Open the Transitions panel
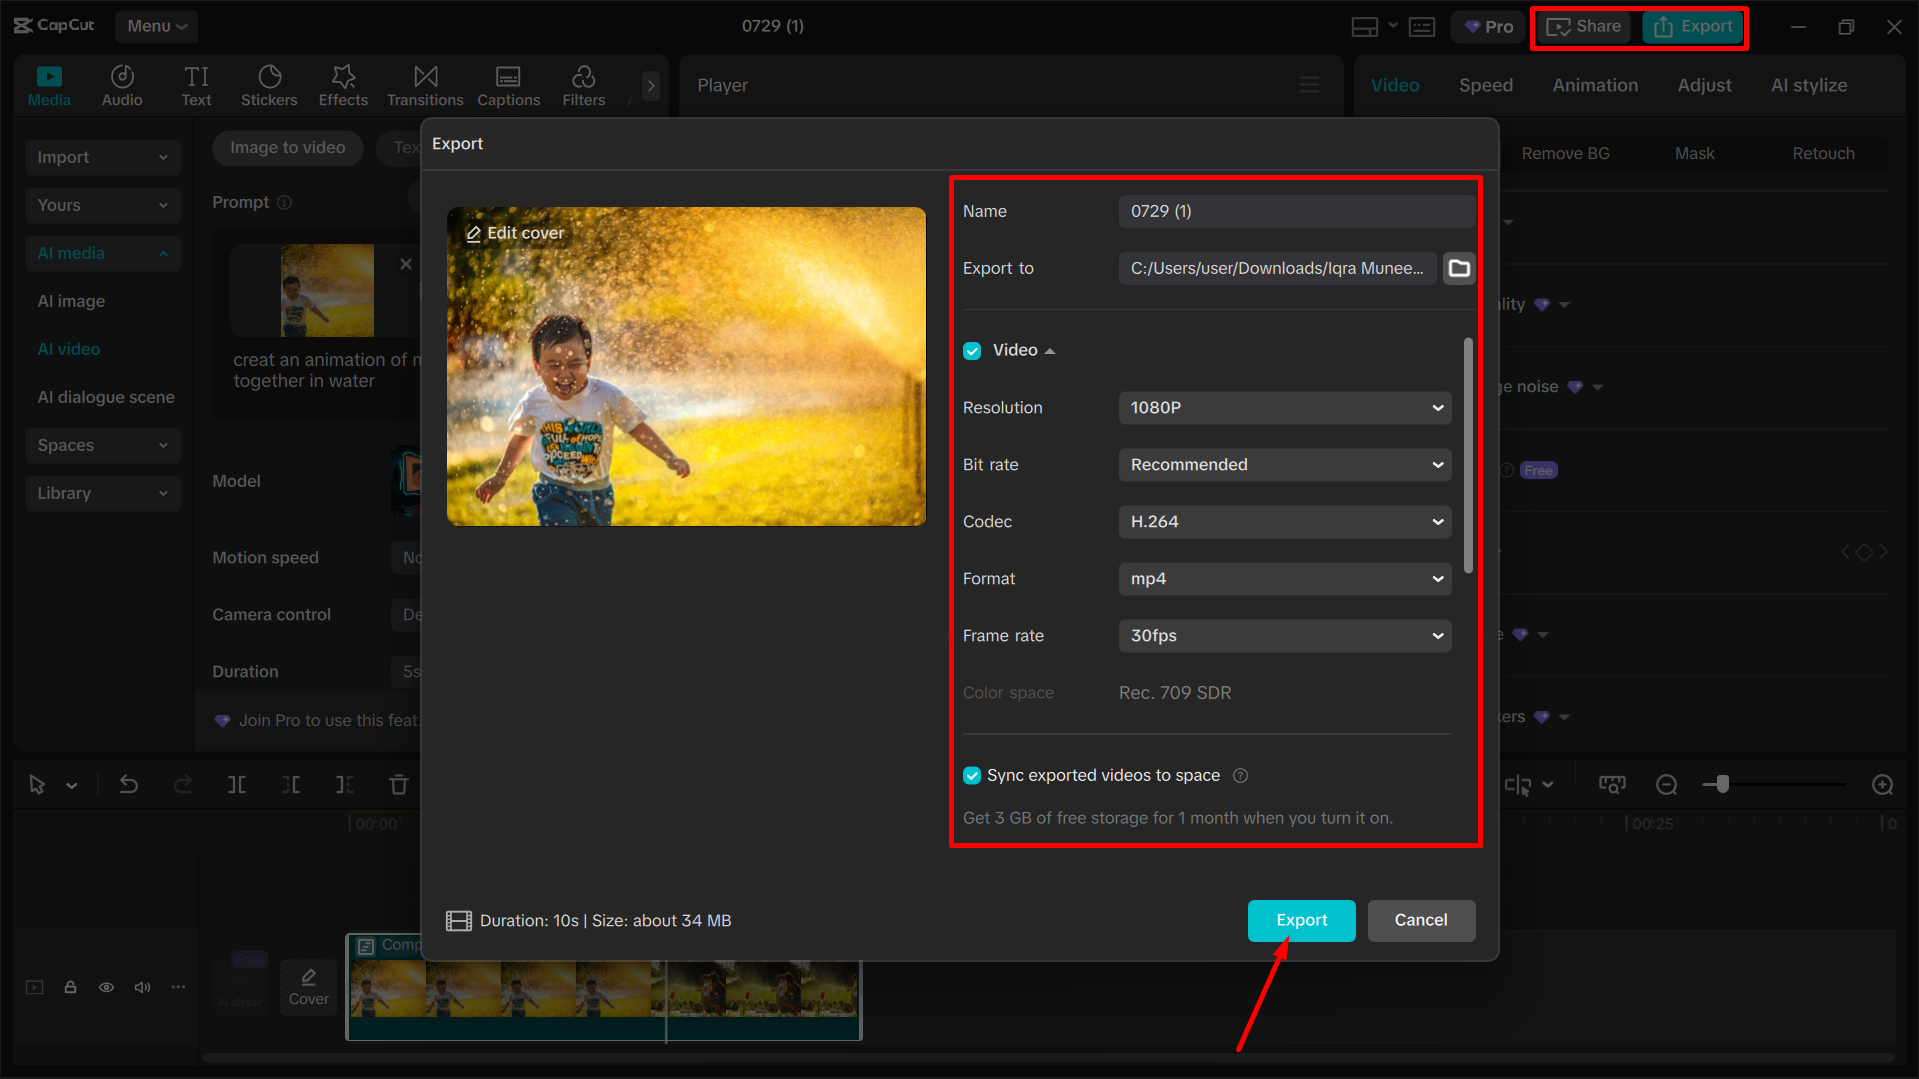 tap(424, 85)
